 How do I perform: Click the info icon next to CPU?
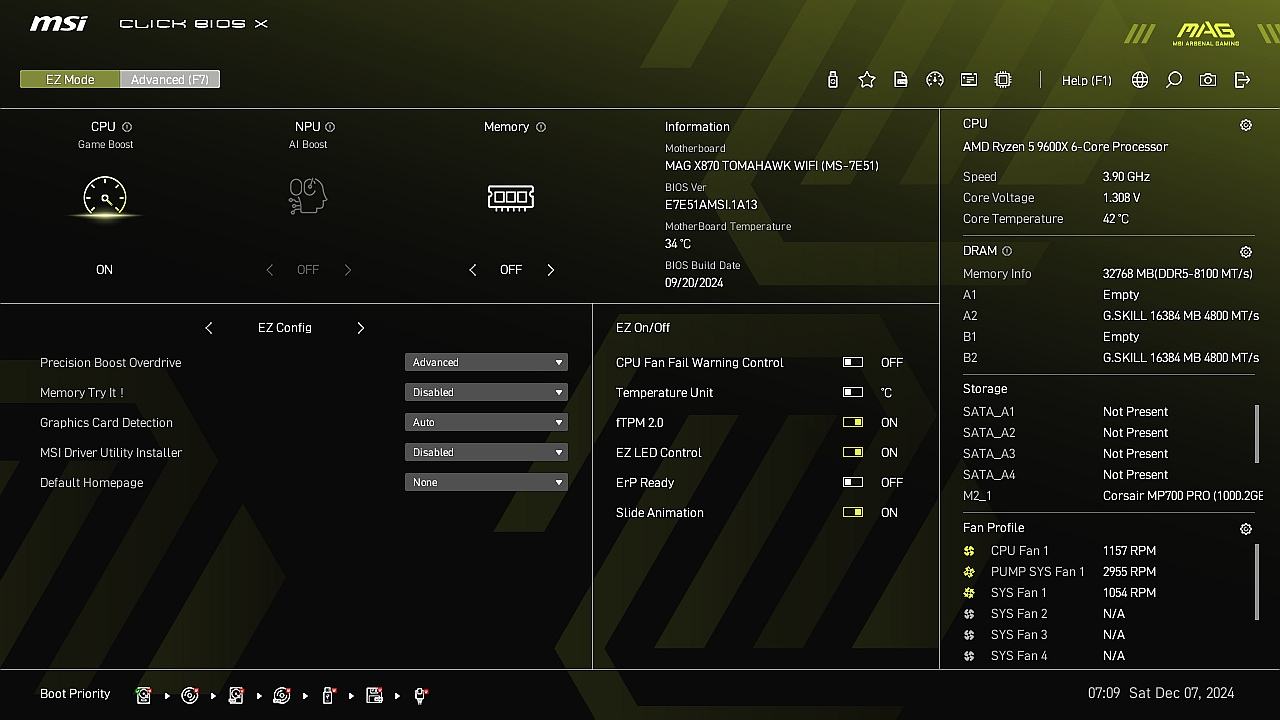pos(127,127)
